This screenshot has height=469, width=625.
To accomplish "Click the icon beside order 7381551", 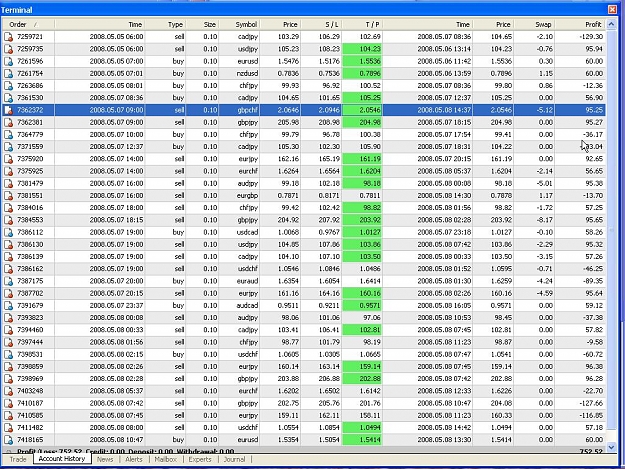I will (9, 196).
